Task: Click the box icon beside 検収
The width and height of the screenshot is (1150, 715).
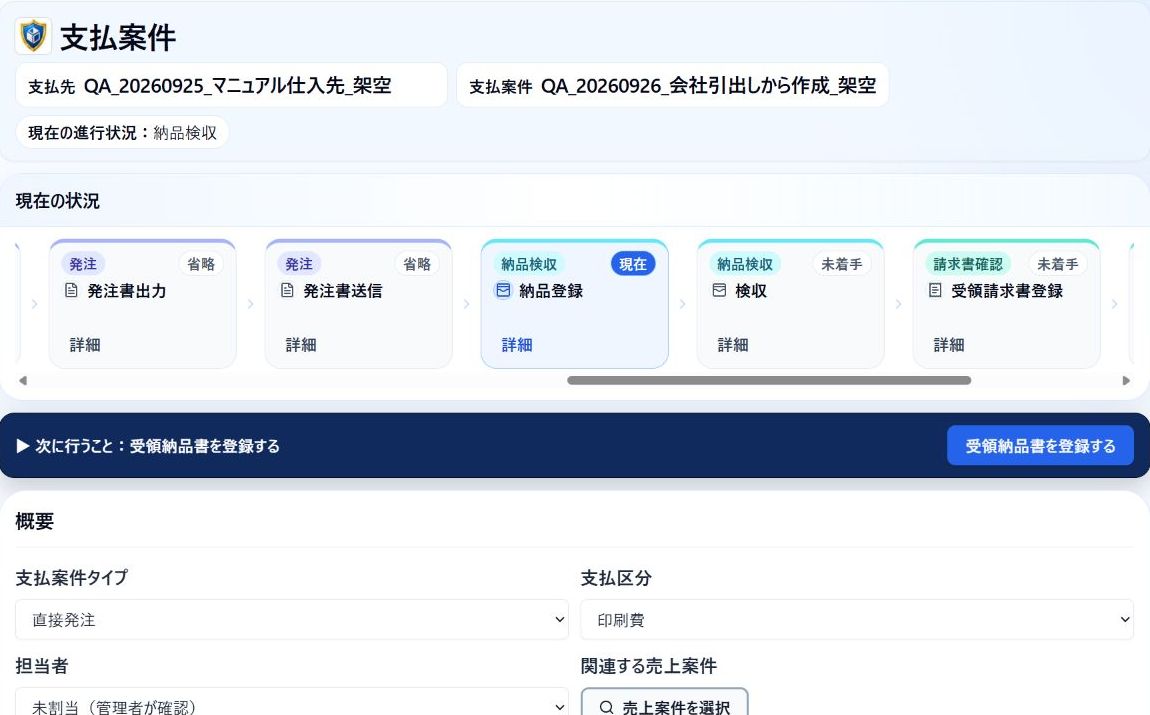Action: pyautogui.click(x=719, y=290)
